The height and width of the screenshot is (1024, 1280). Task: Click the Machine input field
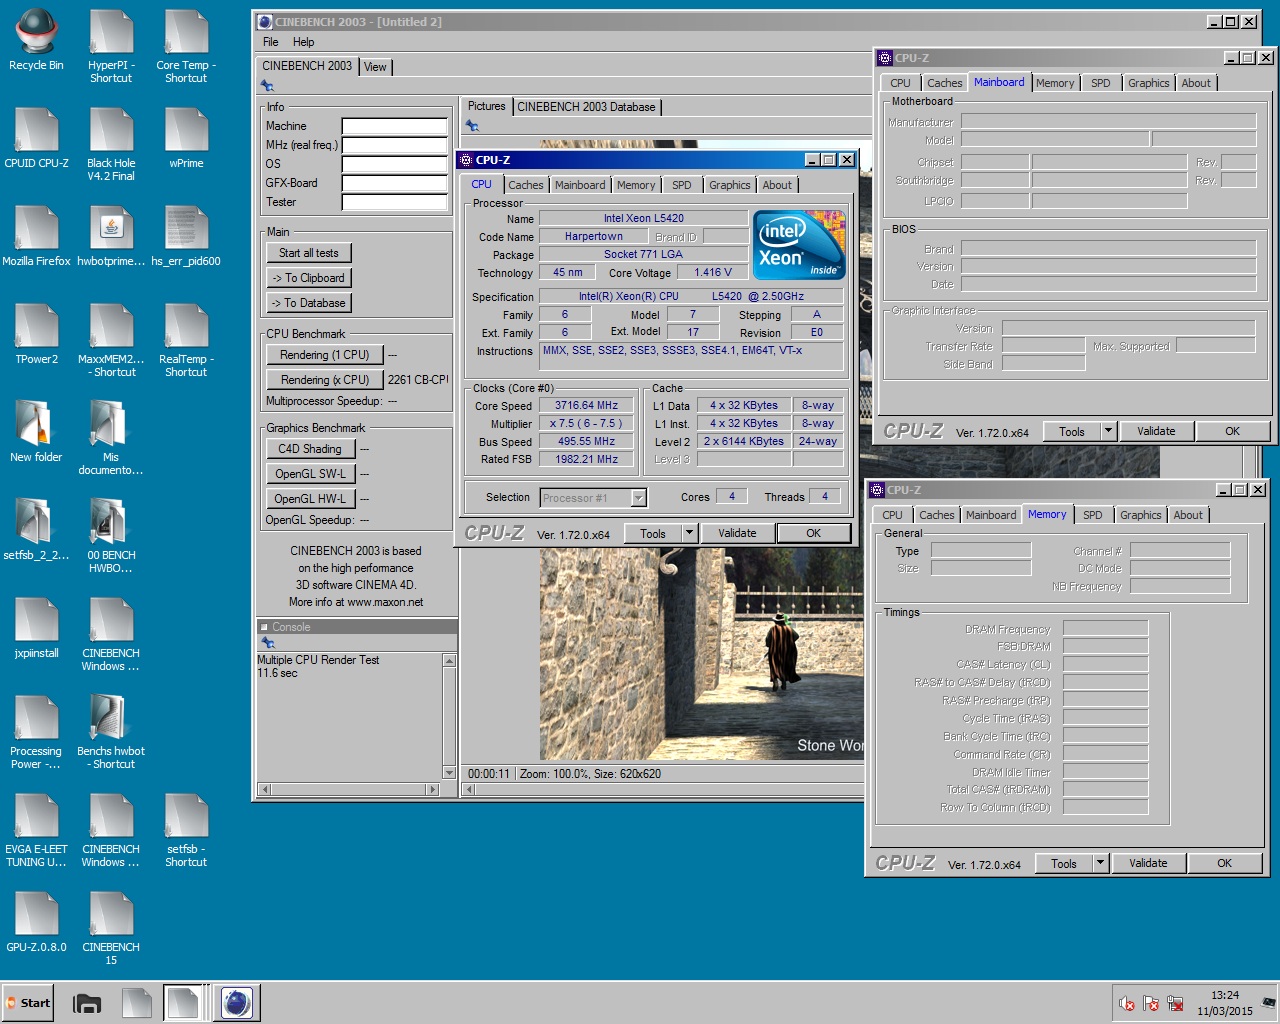(394, 126)
